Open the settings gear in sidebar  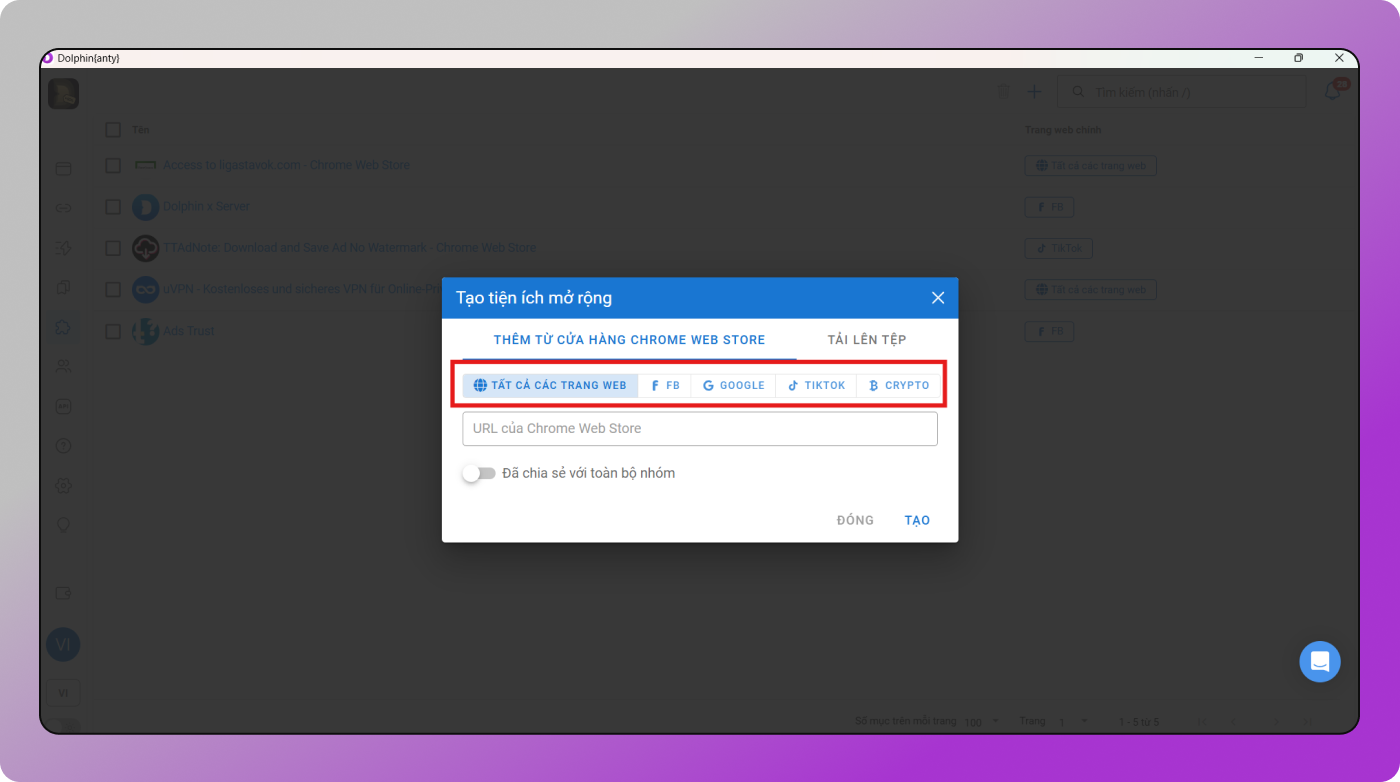click(x=63, y=486)
